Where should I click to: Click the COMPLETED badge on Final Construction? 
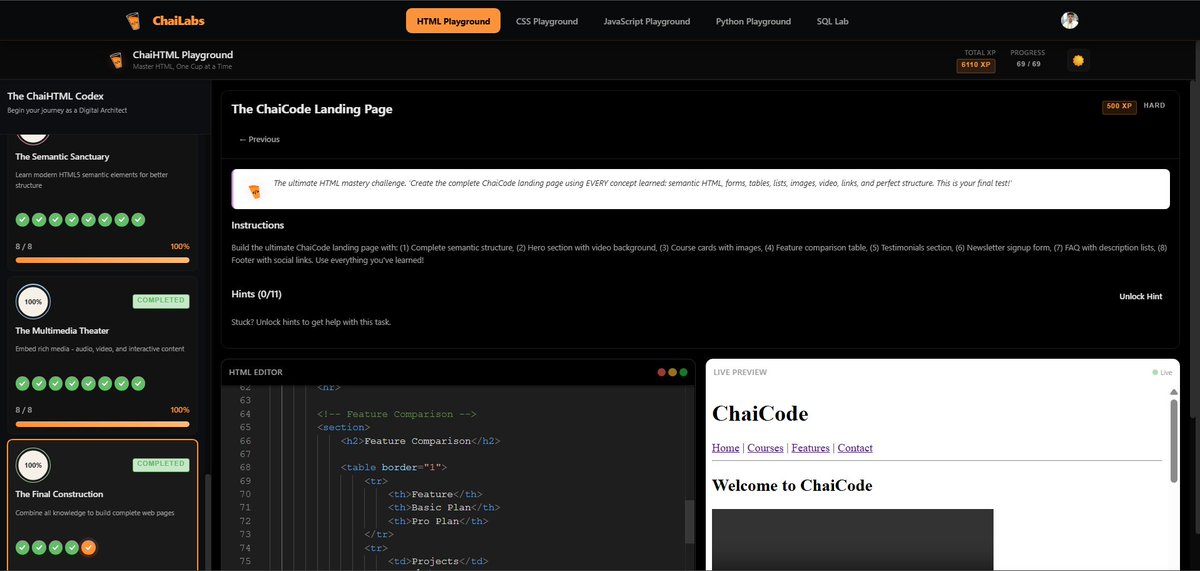coord(160,464)
